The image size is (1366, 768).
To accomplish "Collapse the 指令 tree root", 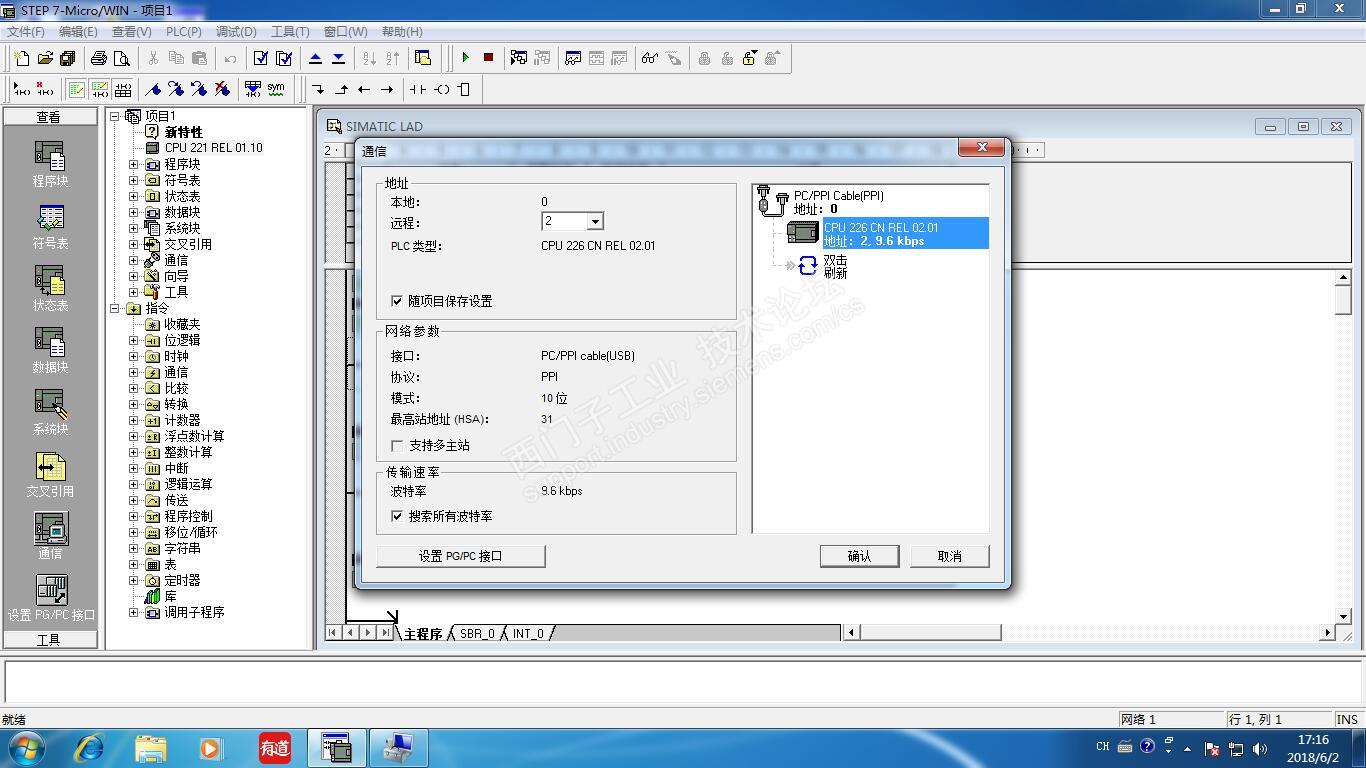I will tap(115, 308).
